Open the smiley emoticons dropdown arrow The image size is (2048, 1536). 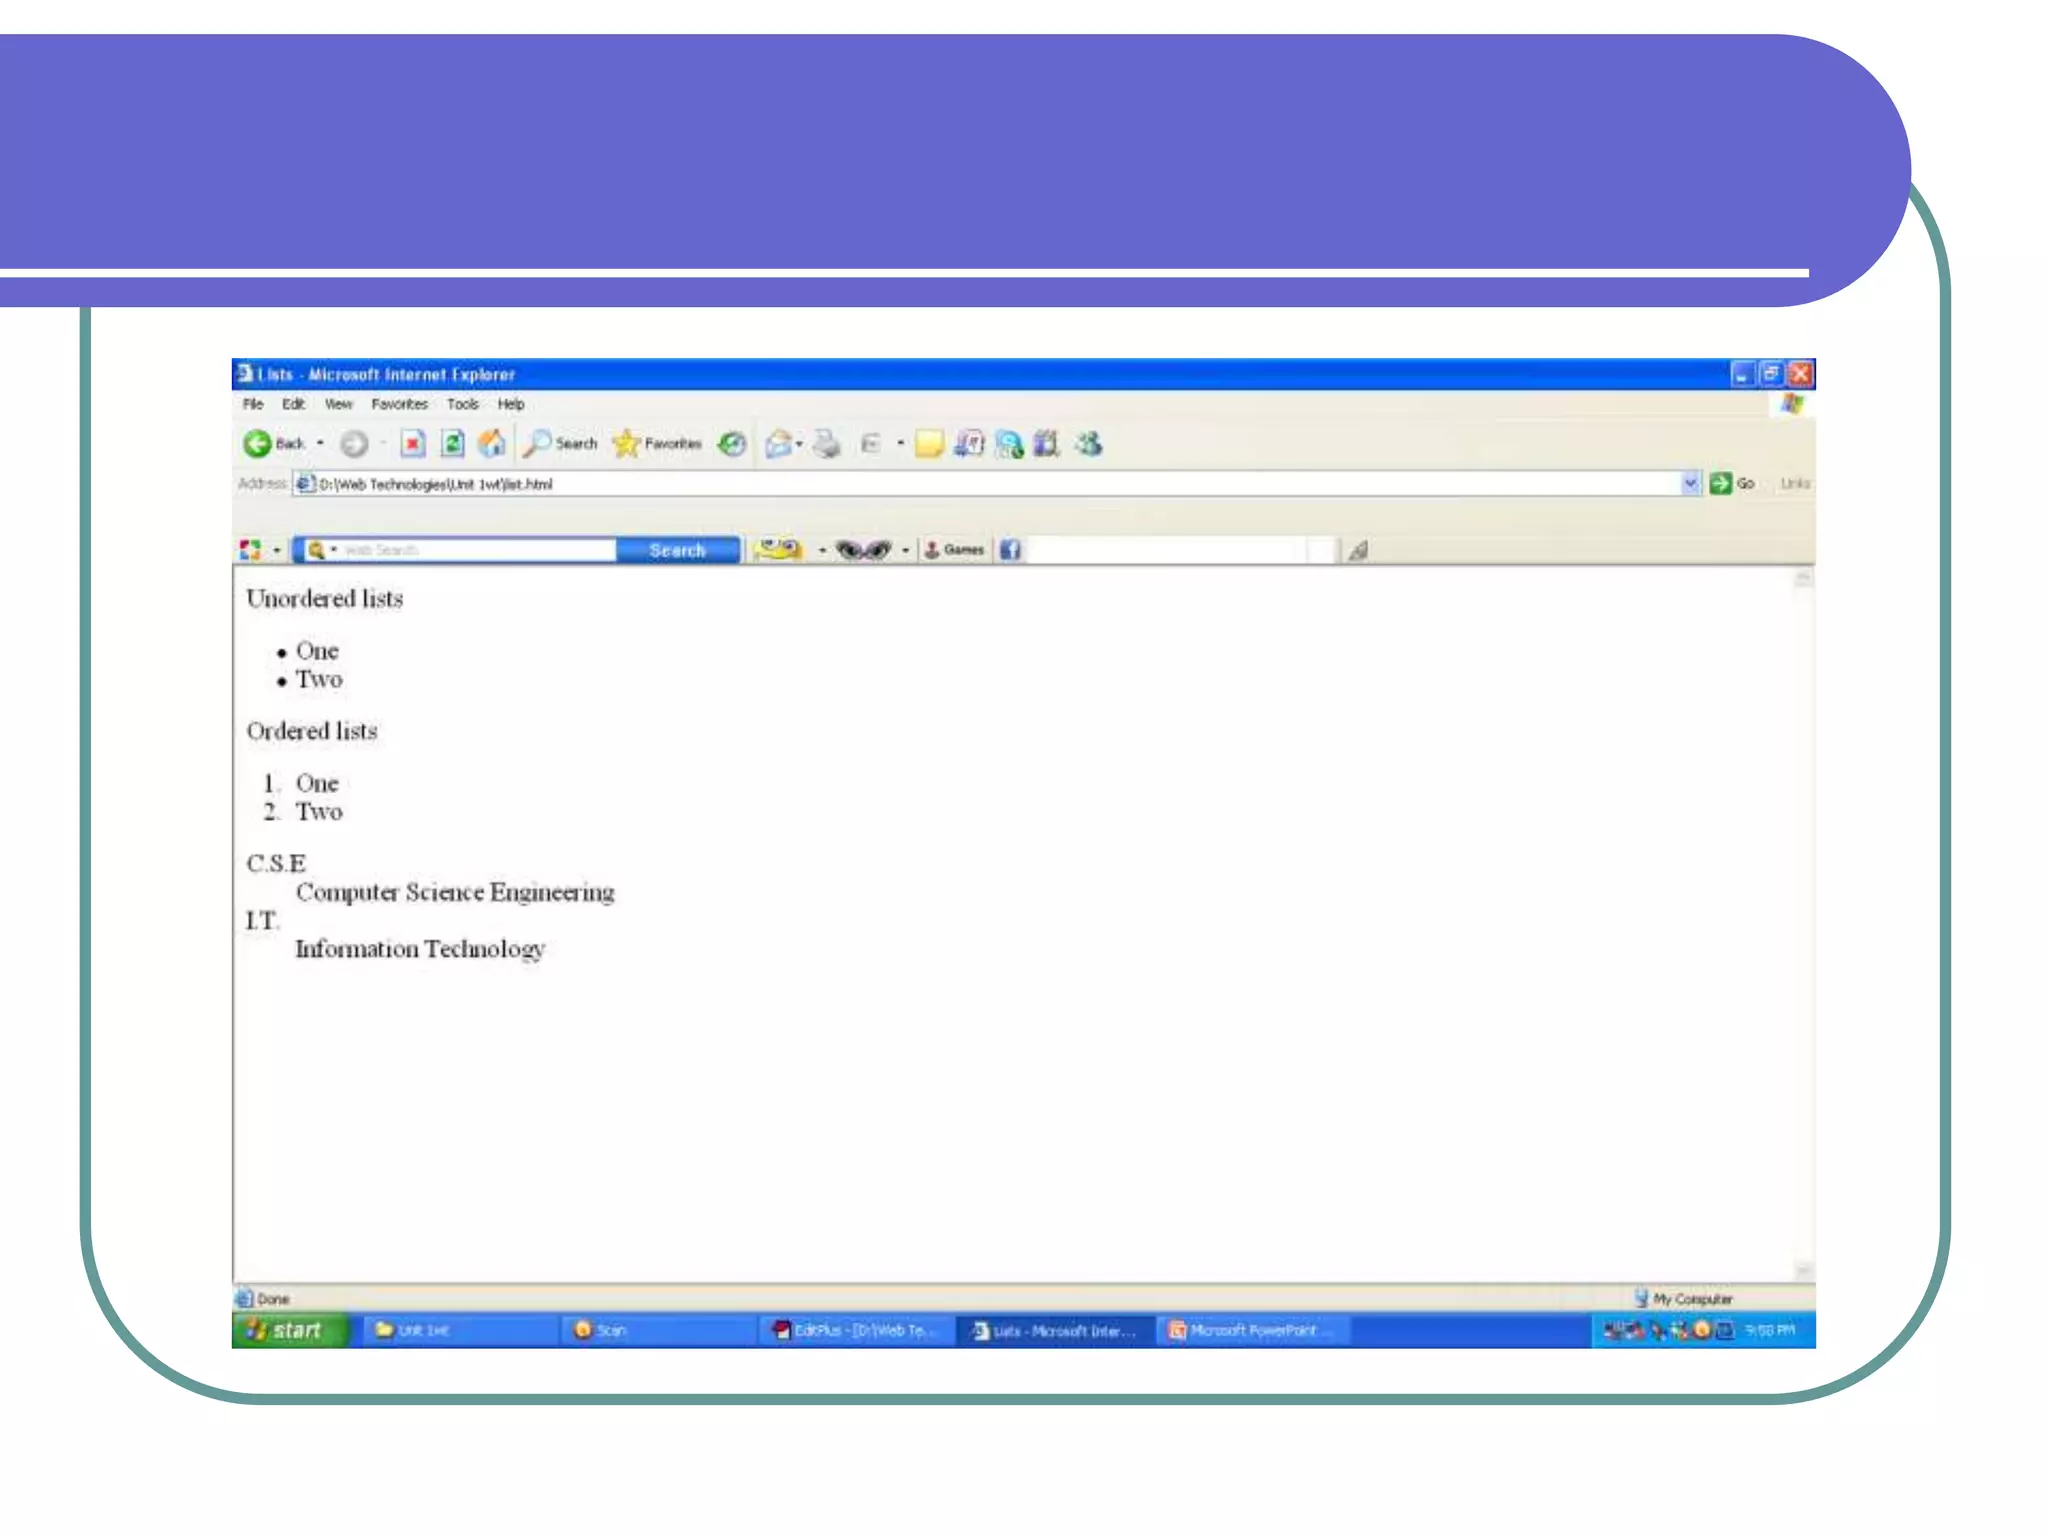point(822,550)
